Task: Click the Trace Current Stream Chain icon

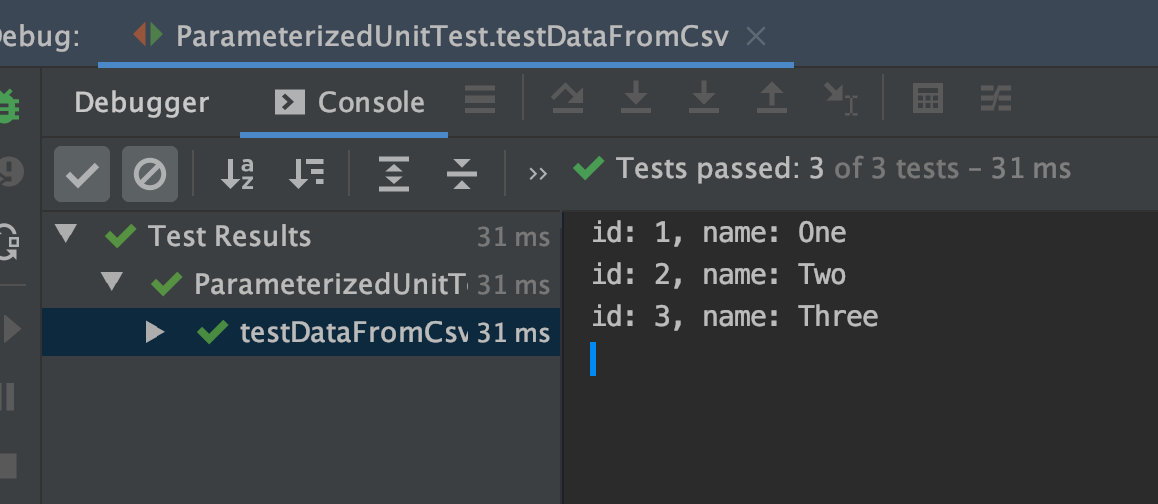Action: point(996,98)
